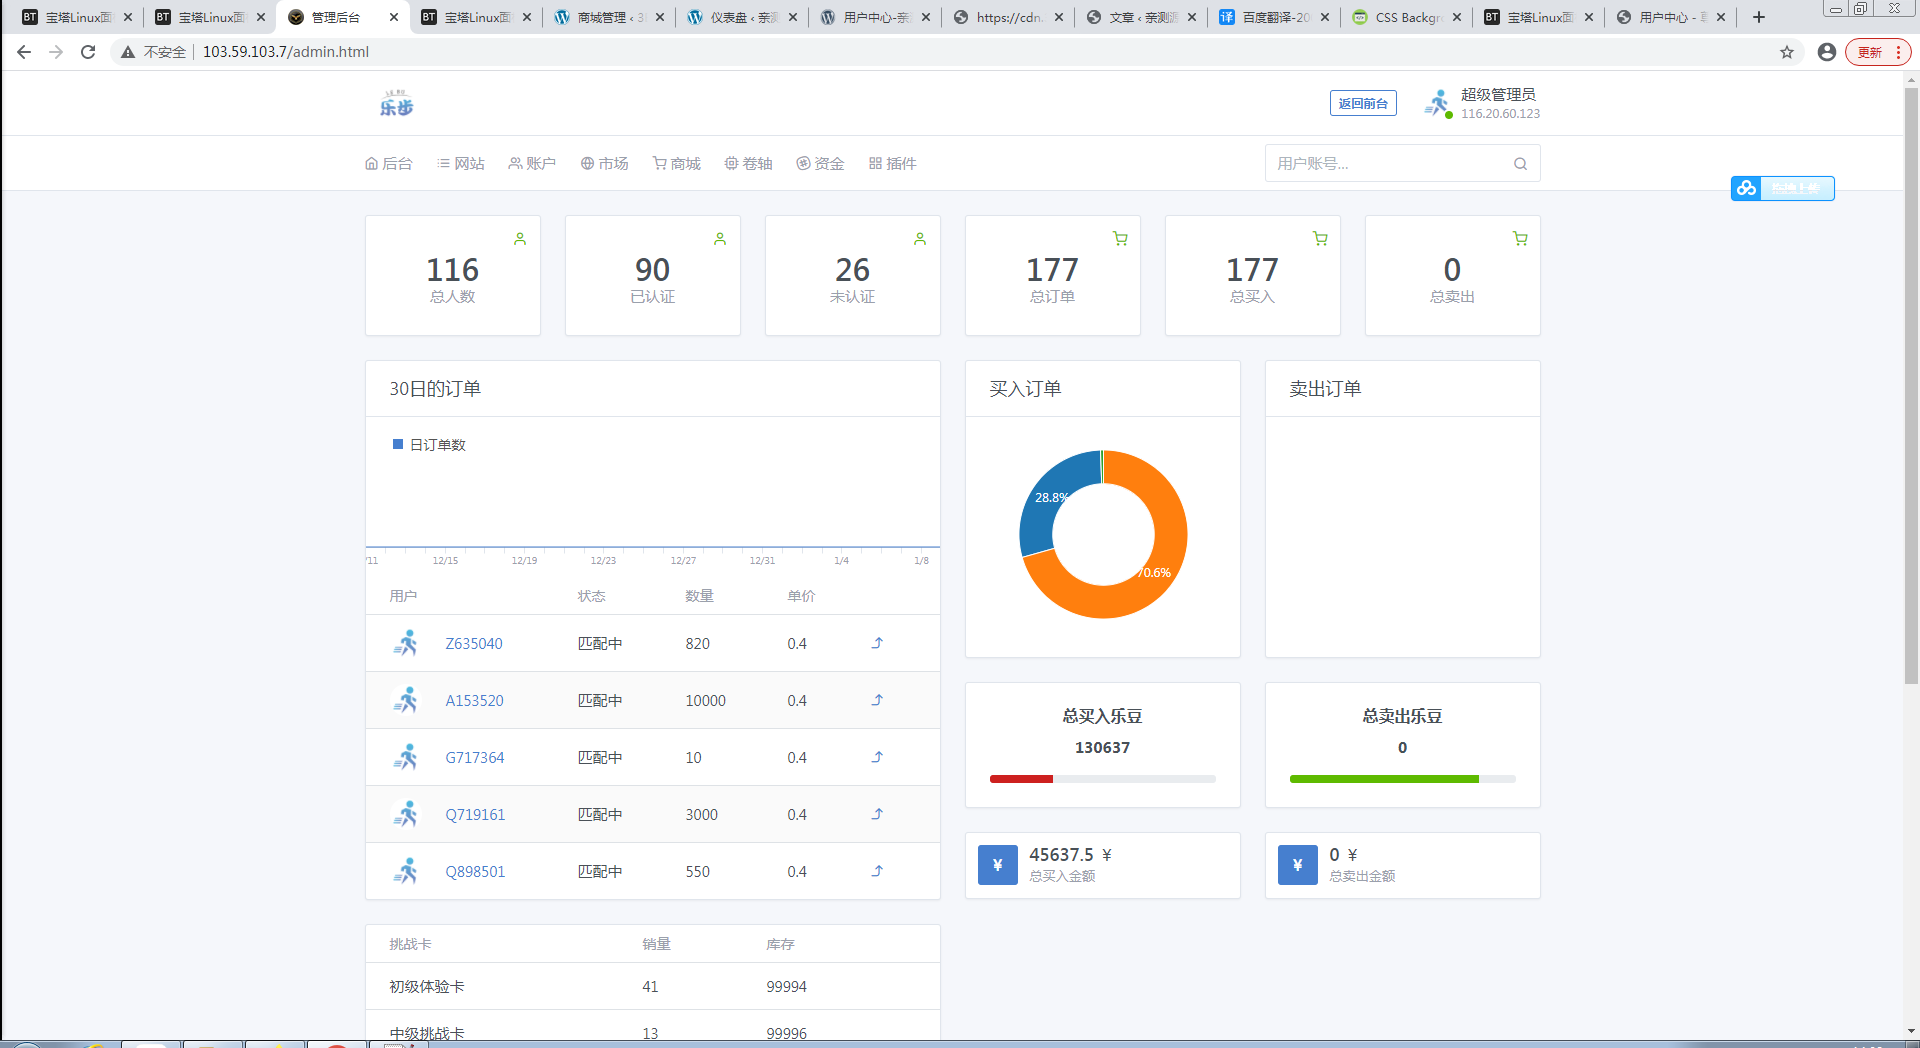Click the 130637 总买入乐豆 value
Image resolution: width=1920 pixels, height=1048 pixels.
[1102, 747]
